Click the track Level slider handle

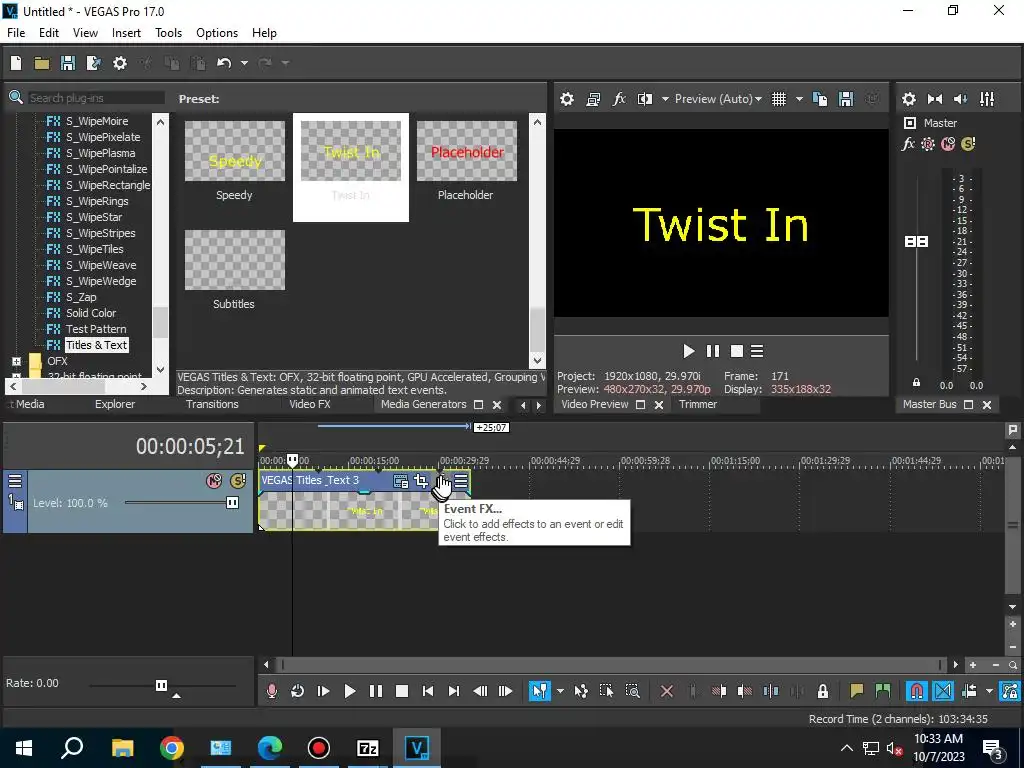[232, 502]
